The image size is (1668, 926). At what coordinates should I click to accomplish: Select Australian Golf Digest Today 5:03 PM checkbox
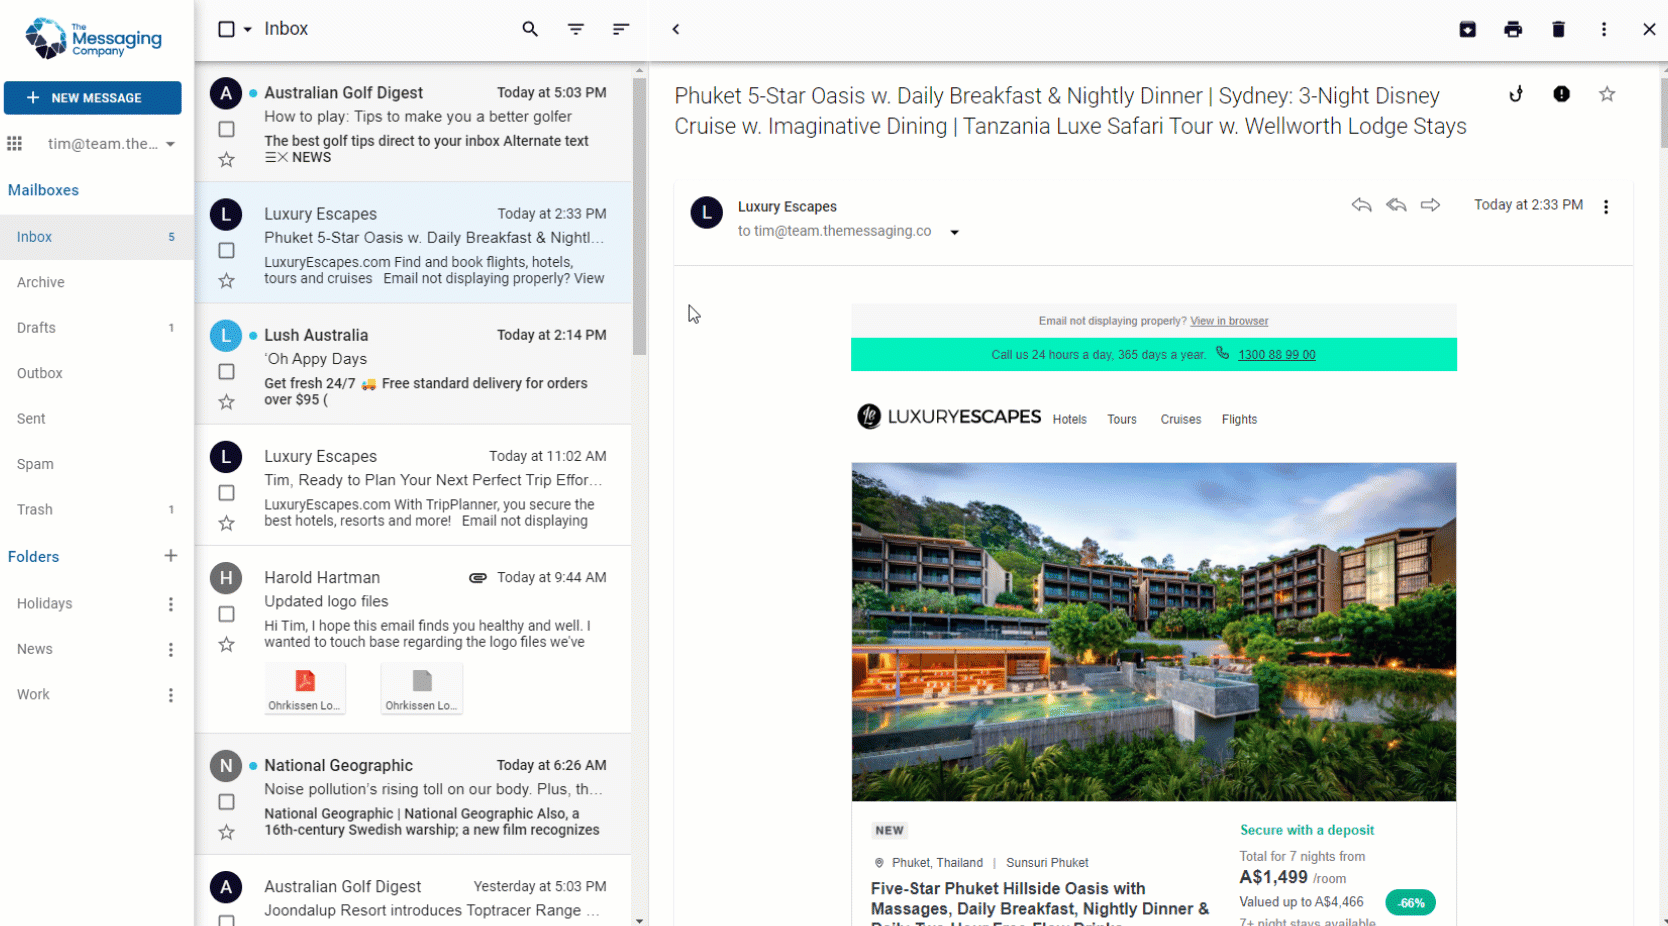point(227,129)
